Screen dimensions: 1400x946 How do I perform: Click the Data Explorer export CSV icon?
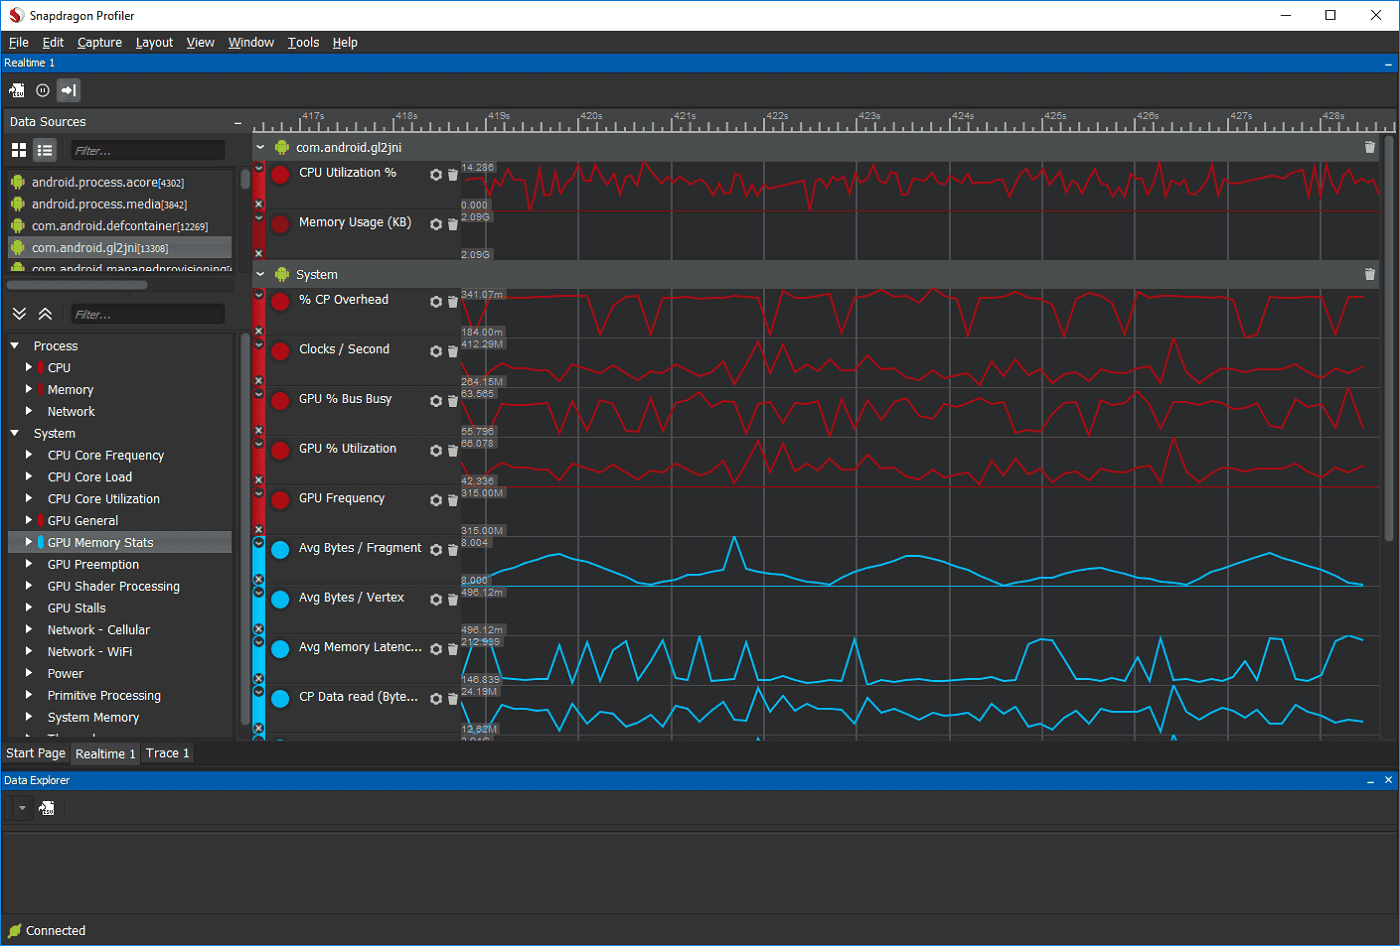(47, 808)
